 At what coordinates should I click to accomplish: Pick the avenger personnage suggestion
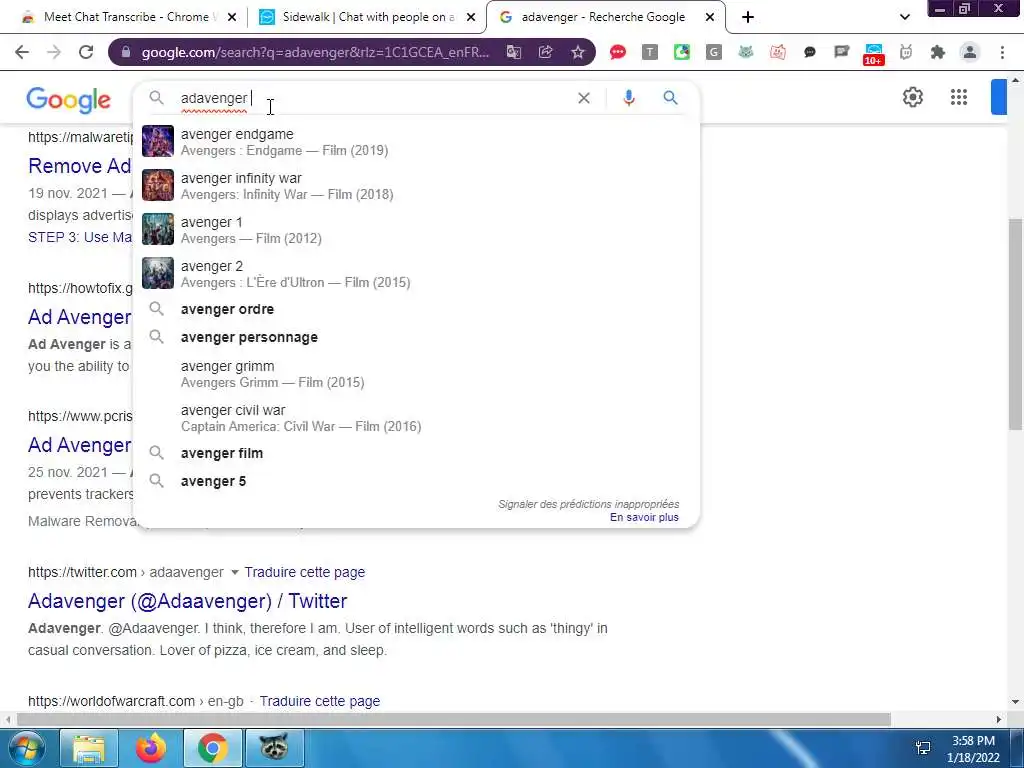pos(416,337)
